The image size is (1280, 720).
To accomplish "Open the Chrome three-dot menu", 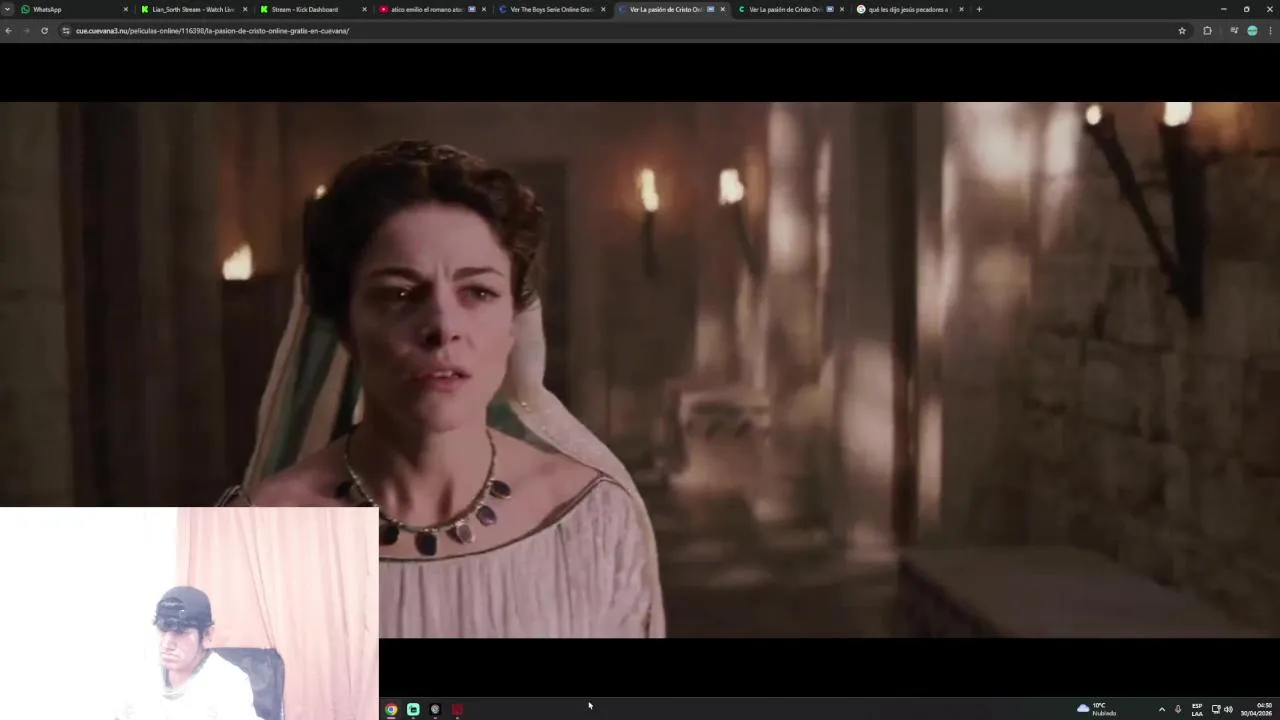I will (x=1271, y=31).
